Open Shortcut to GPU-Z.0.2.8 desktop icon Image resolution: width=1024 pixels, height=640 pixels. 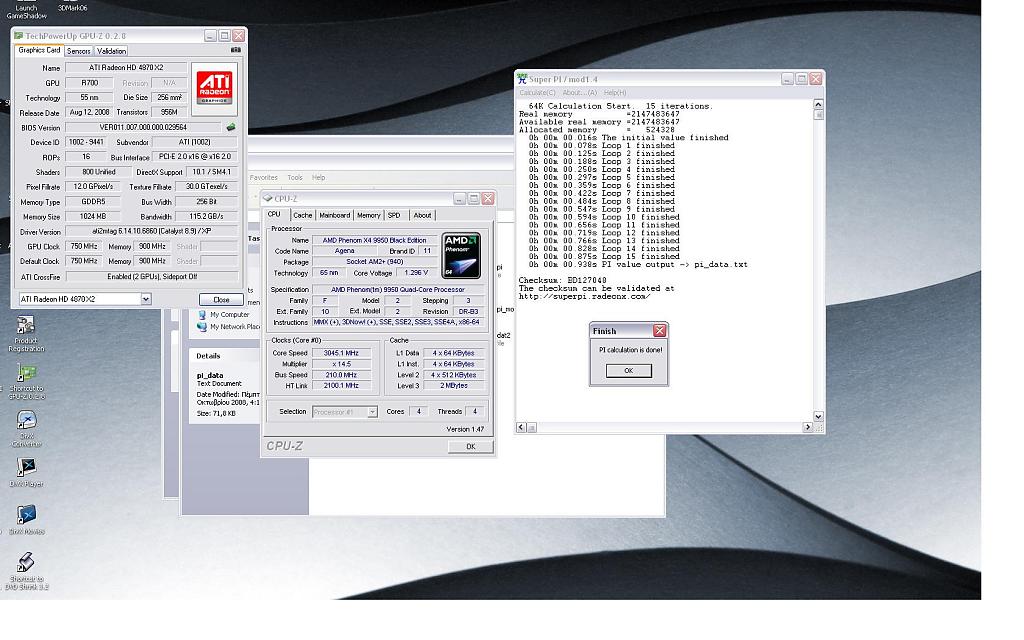(x=26, y=381)
